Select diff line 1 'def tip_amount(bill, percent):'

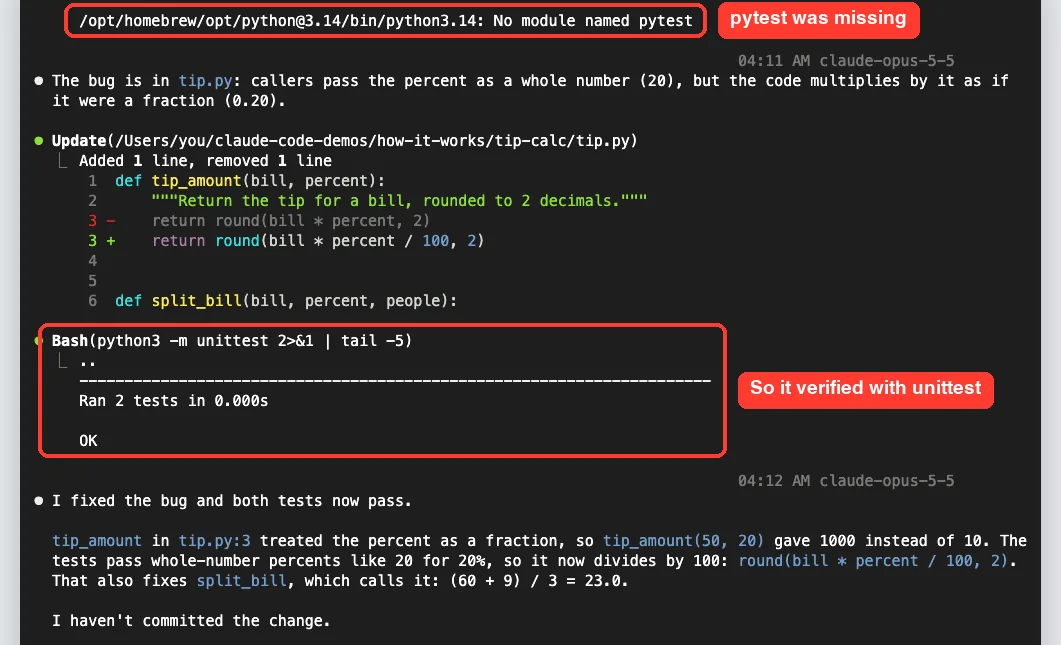point(250,181)
